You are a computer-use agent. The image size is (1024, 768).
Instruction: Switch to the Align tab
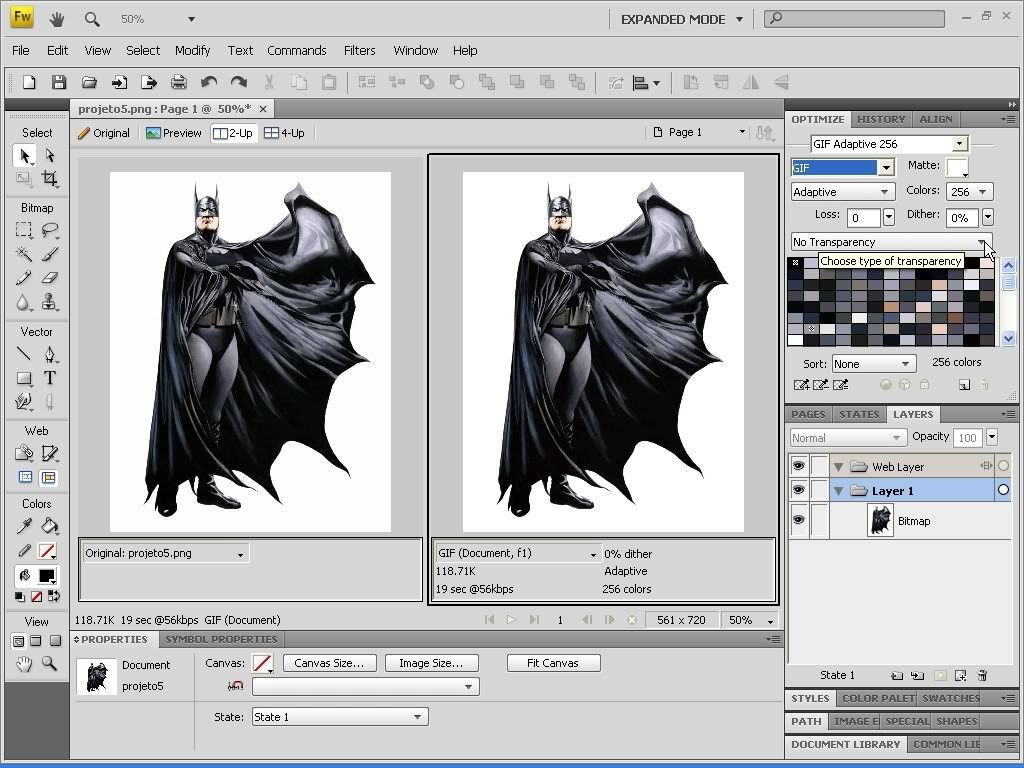click(936, 120)
